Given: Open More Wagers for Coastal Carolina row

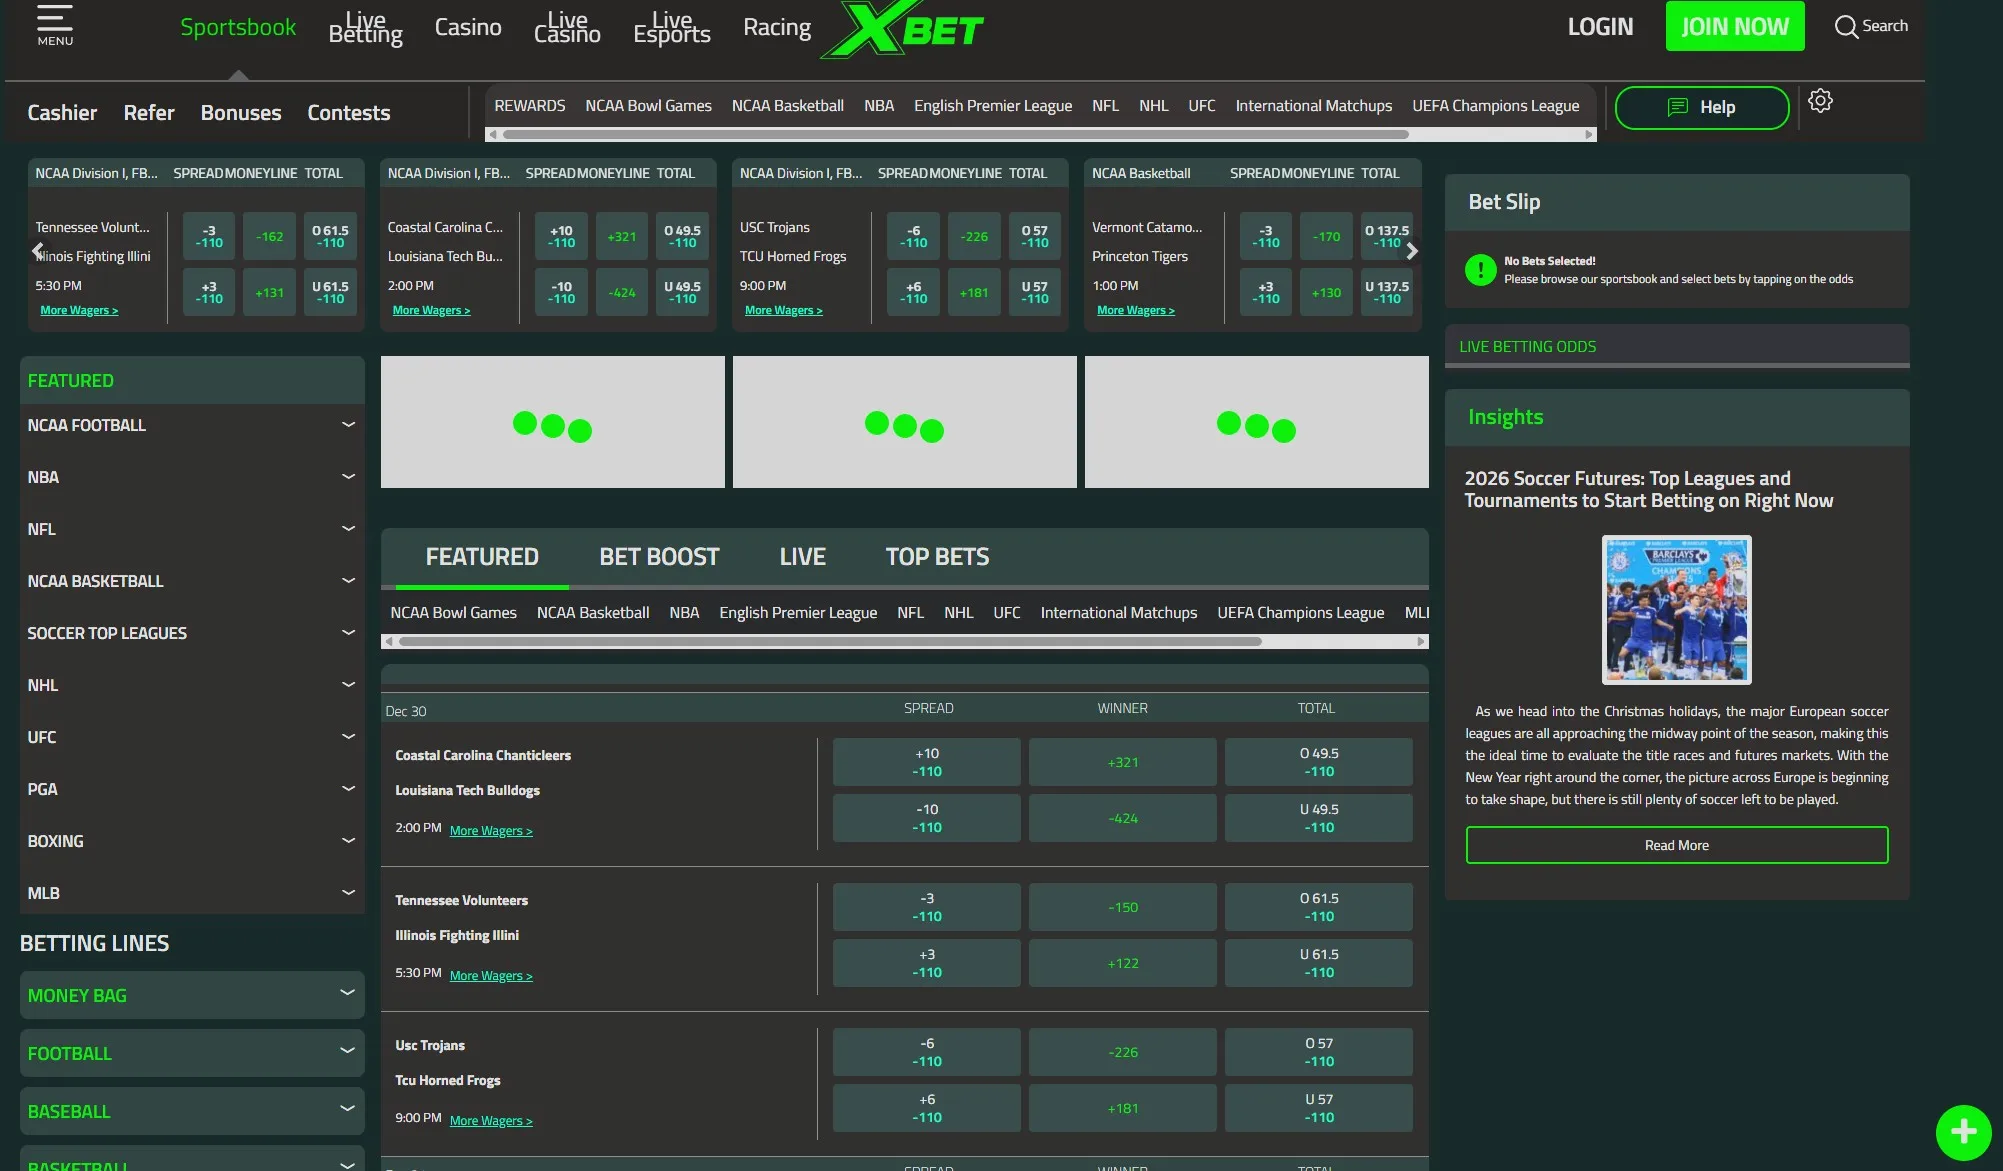Looking at the screenshot, I should pyautogui.click(x=491, y=831).
